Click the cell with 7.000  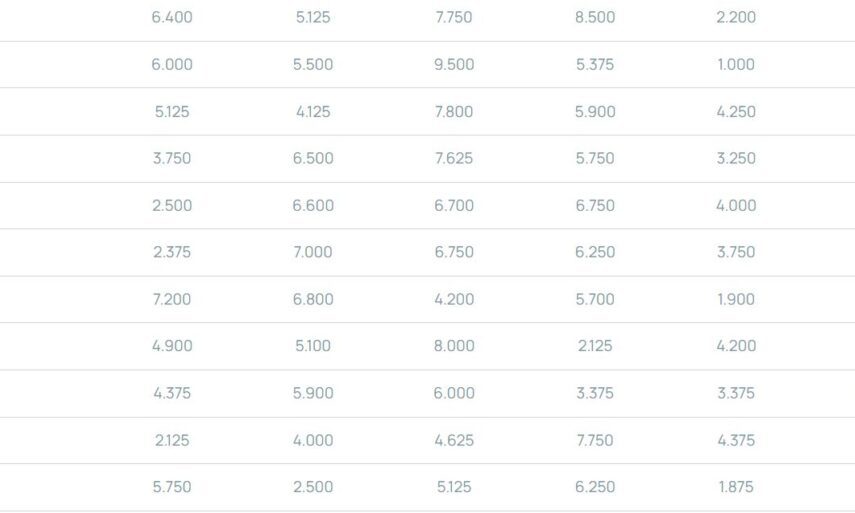(x=313, y=252)
